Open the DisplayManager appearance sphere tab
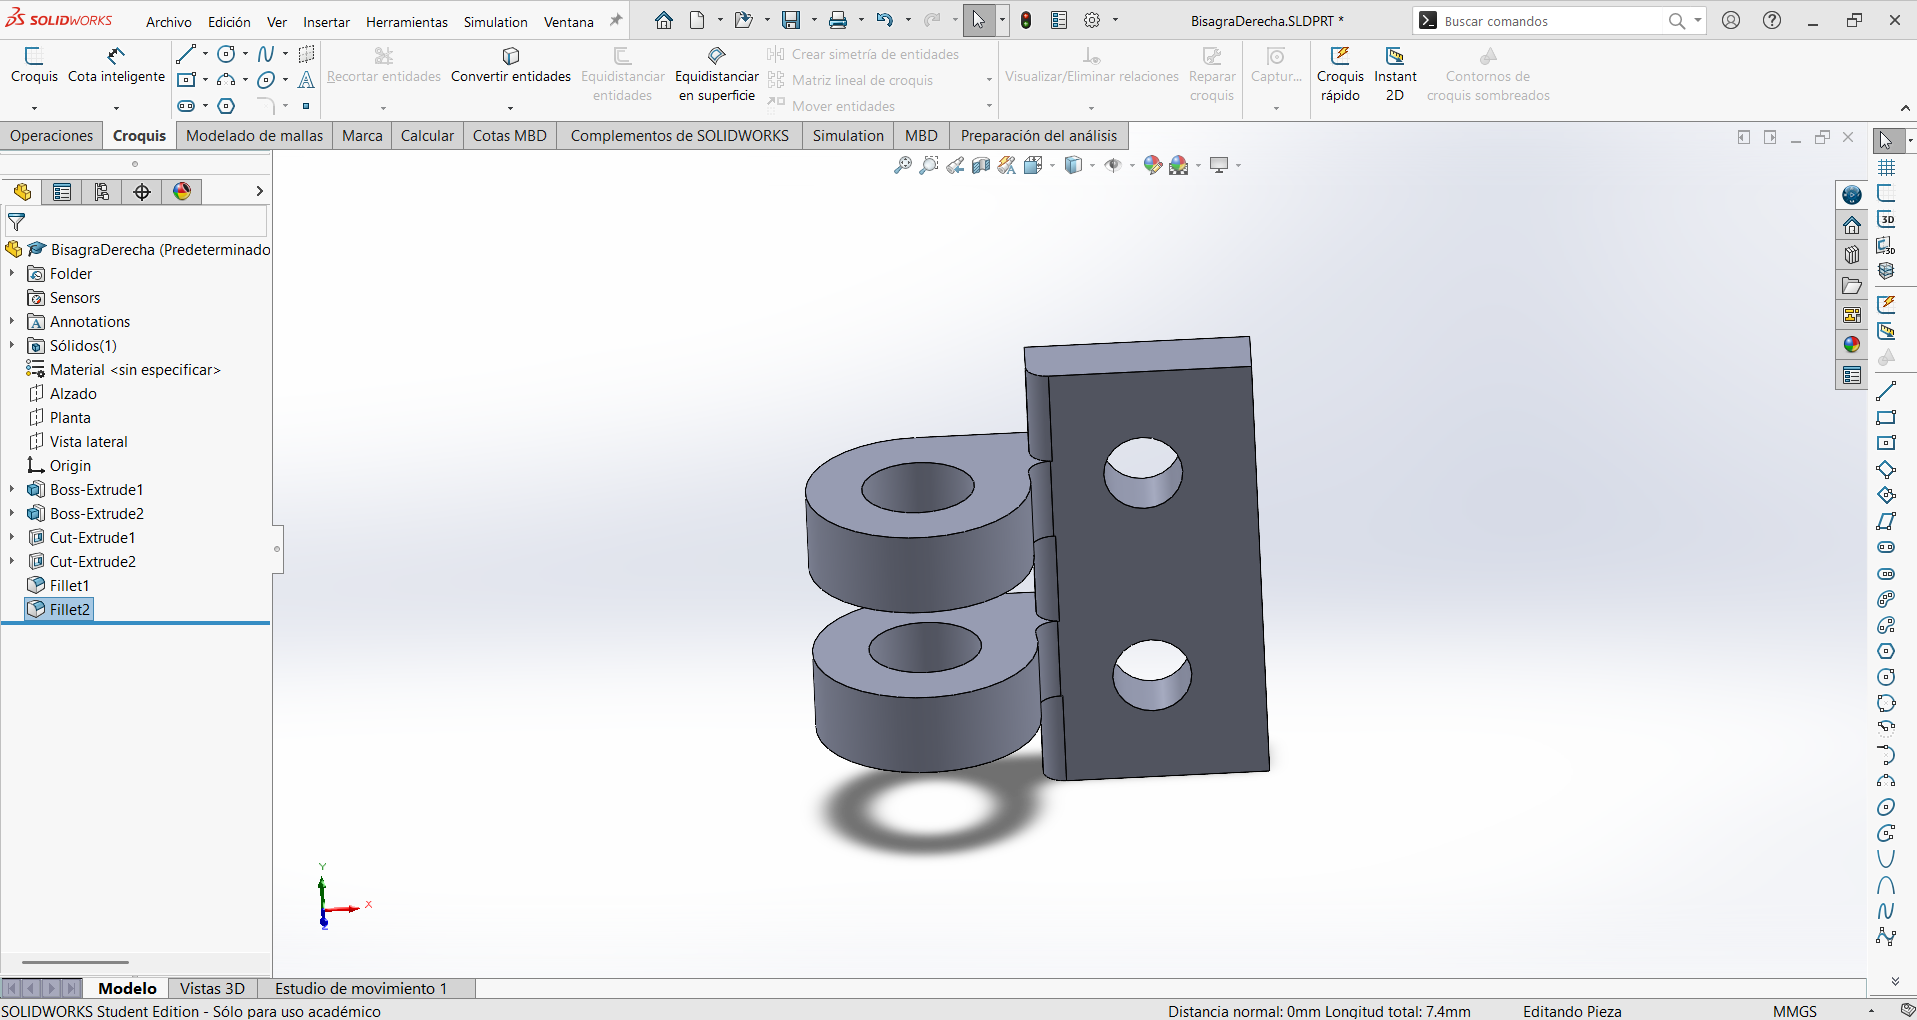Viewport: 1917px width, 1020px height. (x=182, y=192)
